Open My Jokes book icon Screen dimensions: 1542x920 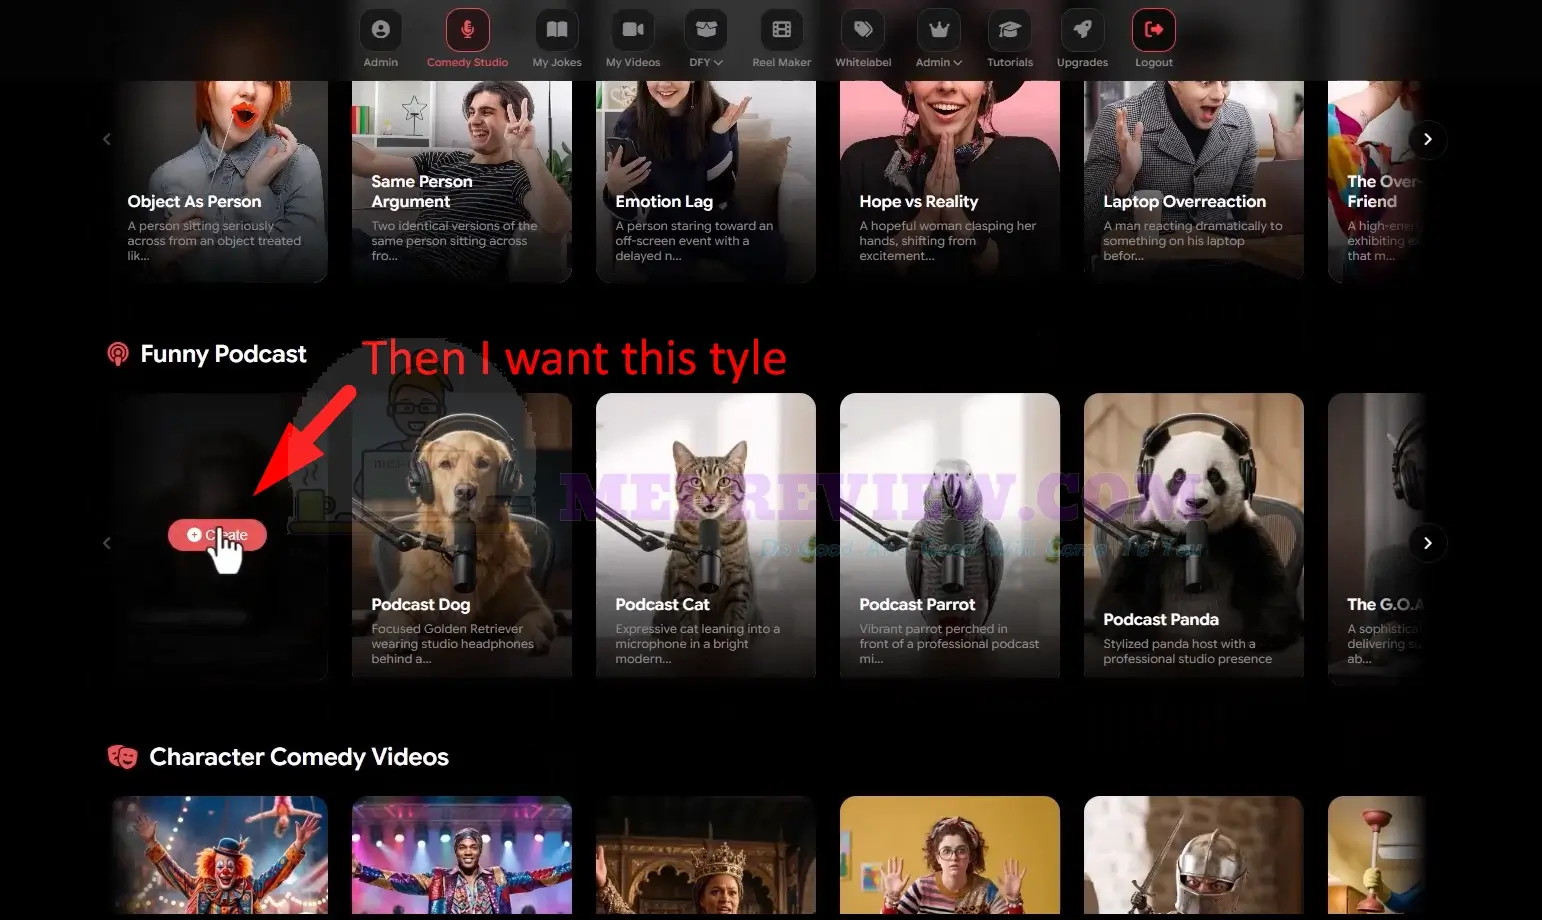[557, 30]
